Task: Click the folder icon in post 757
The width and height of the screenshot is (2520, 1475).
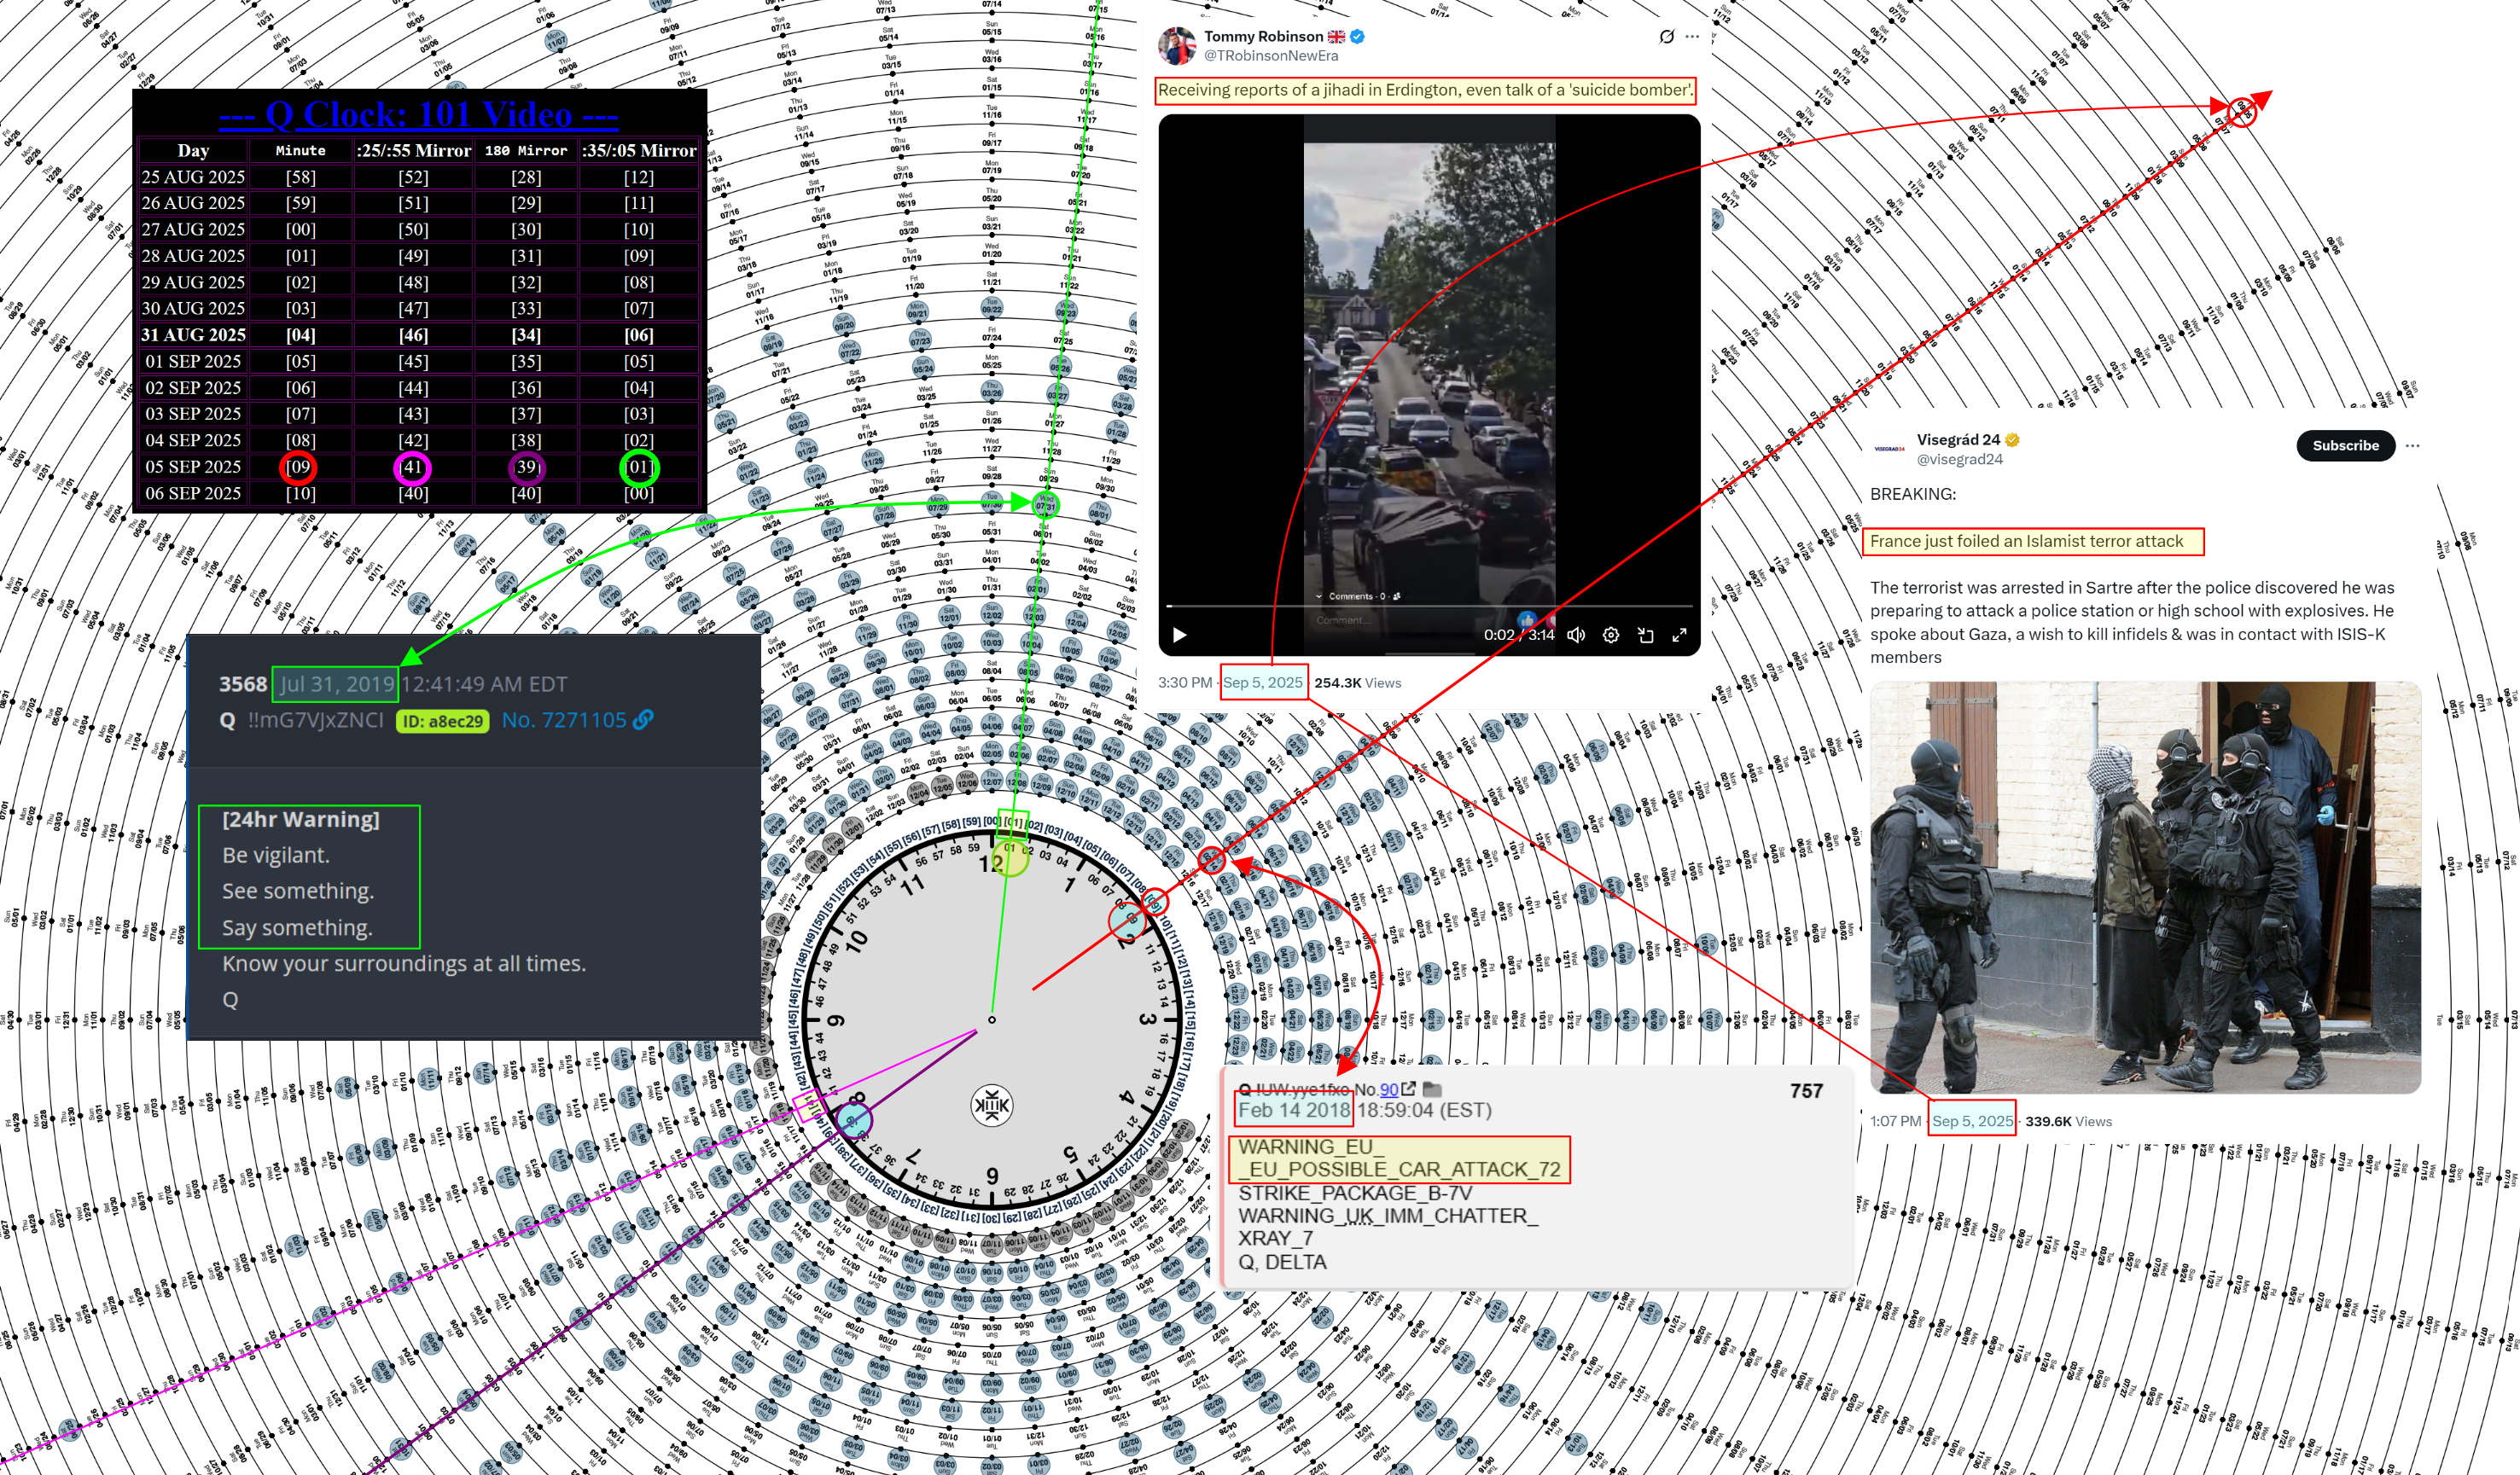Action: [1432, 1089]
